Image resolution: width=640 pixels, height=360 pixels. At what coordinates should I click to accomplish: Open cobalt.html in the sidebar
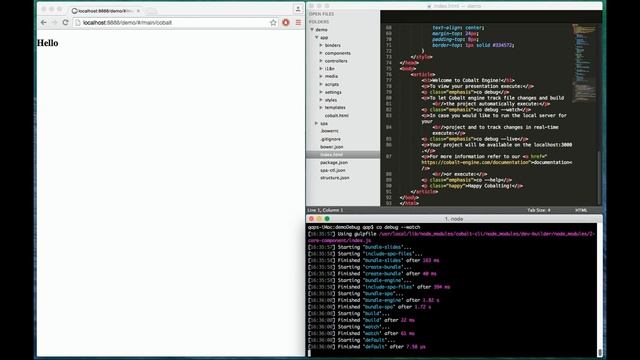(337, 116)
